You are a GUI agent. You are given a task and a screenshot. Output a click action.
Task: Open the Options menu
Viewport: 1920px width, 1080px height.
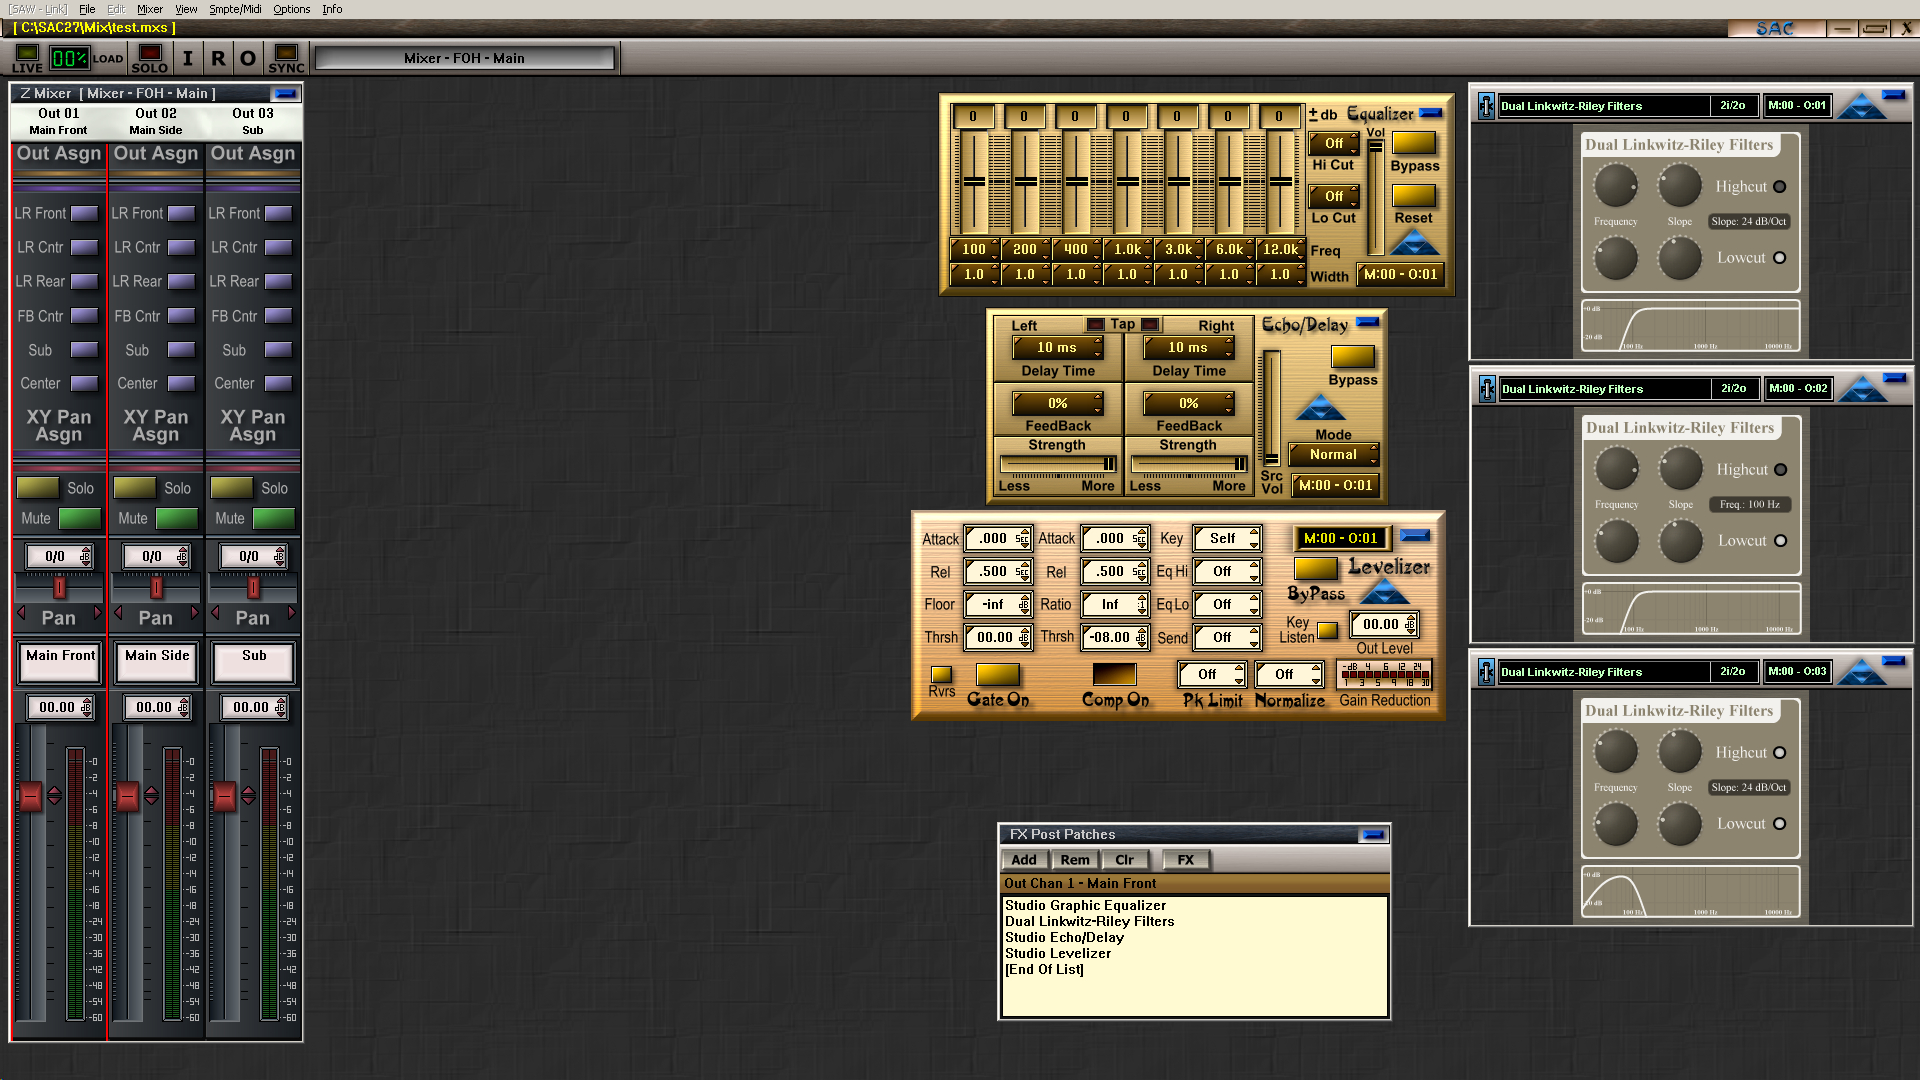[291, 9]
